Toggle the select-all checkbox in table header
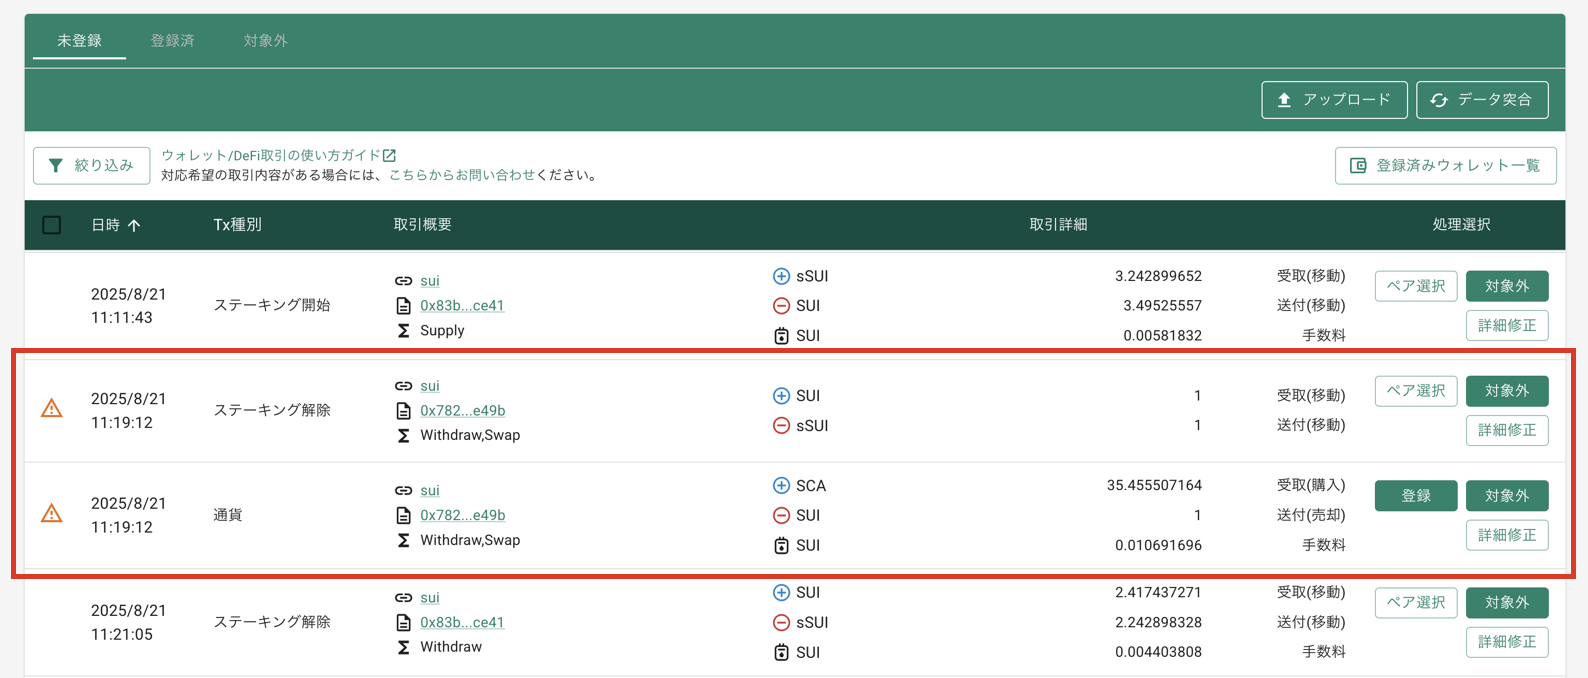 coord(52,225)
